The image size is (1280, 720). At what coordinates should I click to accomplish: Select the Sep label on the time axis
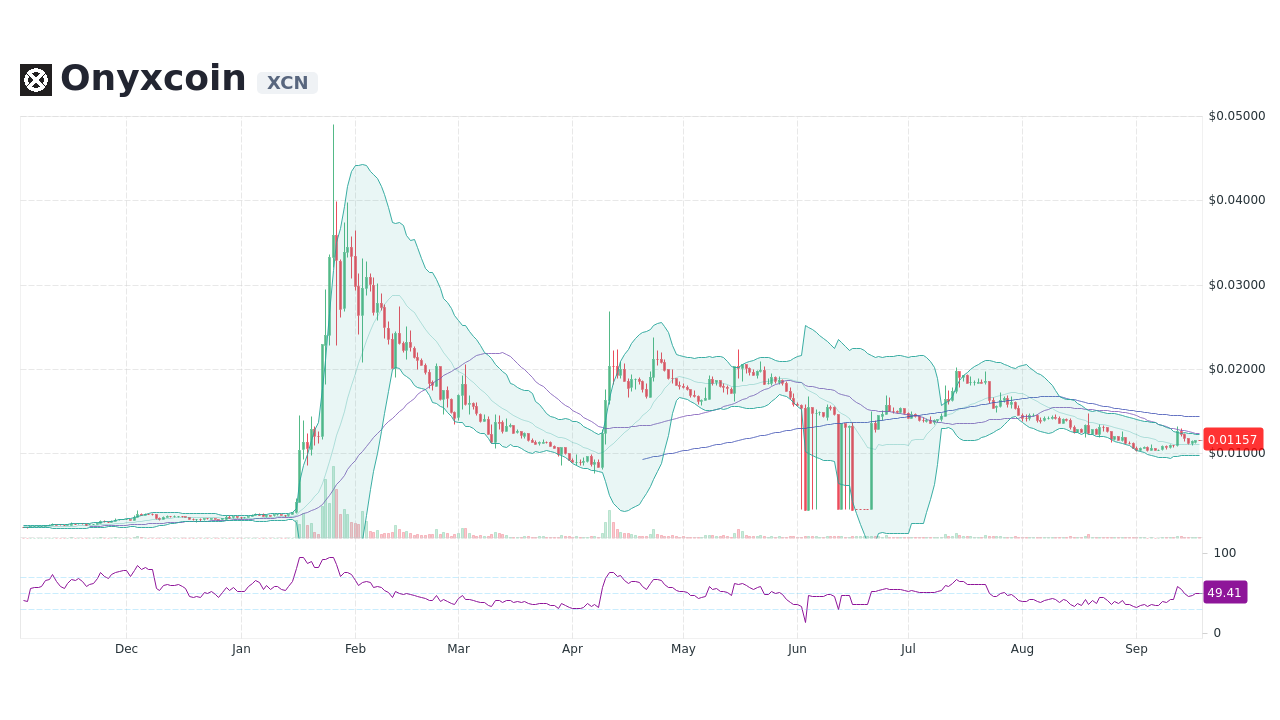(1136, 649)
